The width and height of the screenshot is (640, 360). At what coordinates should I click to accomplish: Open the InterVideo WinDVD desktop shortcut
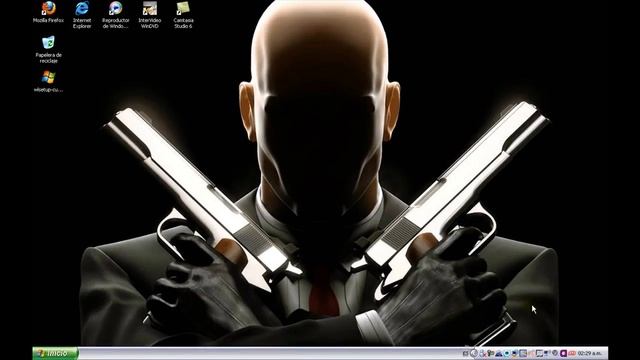pos(149,15)
